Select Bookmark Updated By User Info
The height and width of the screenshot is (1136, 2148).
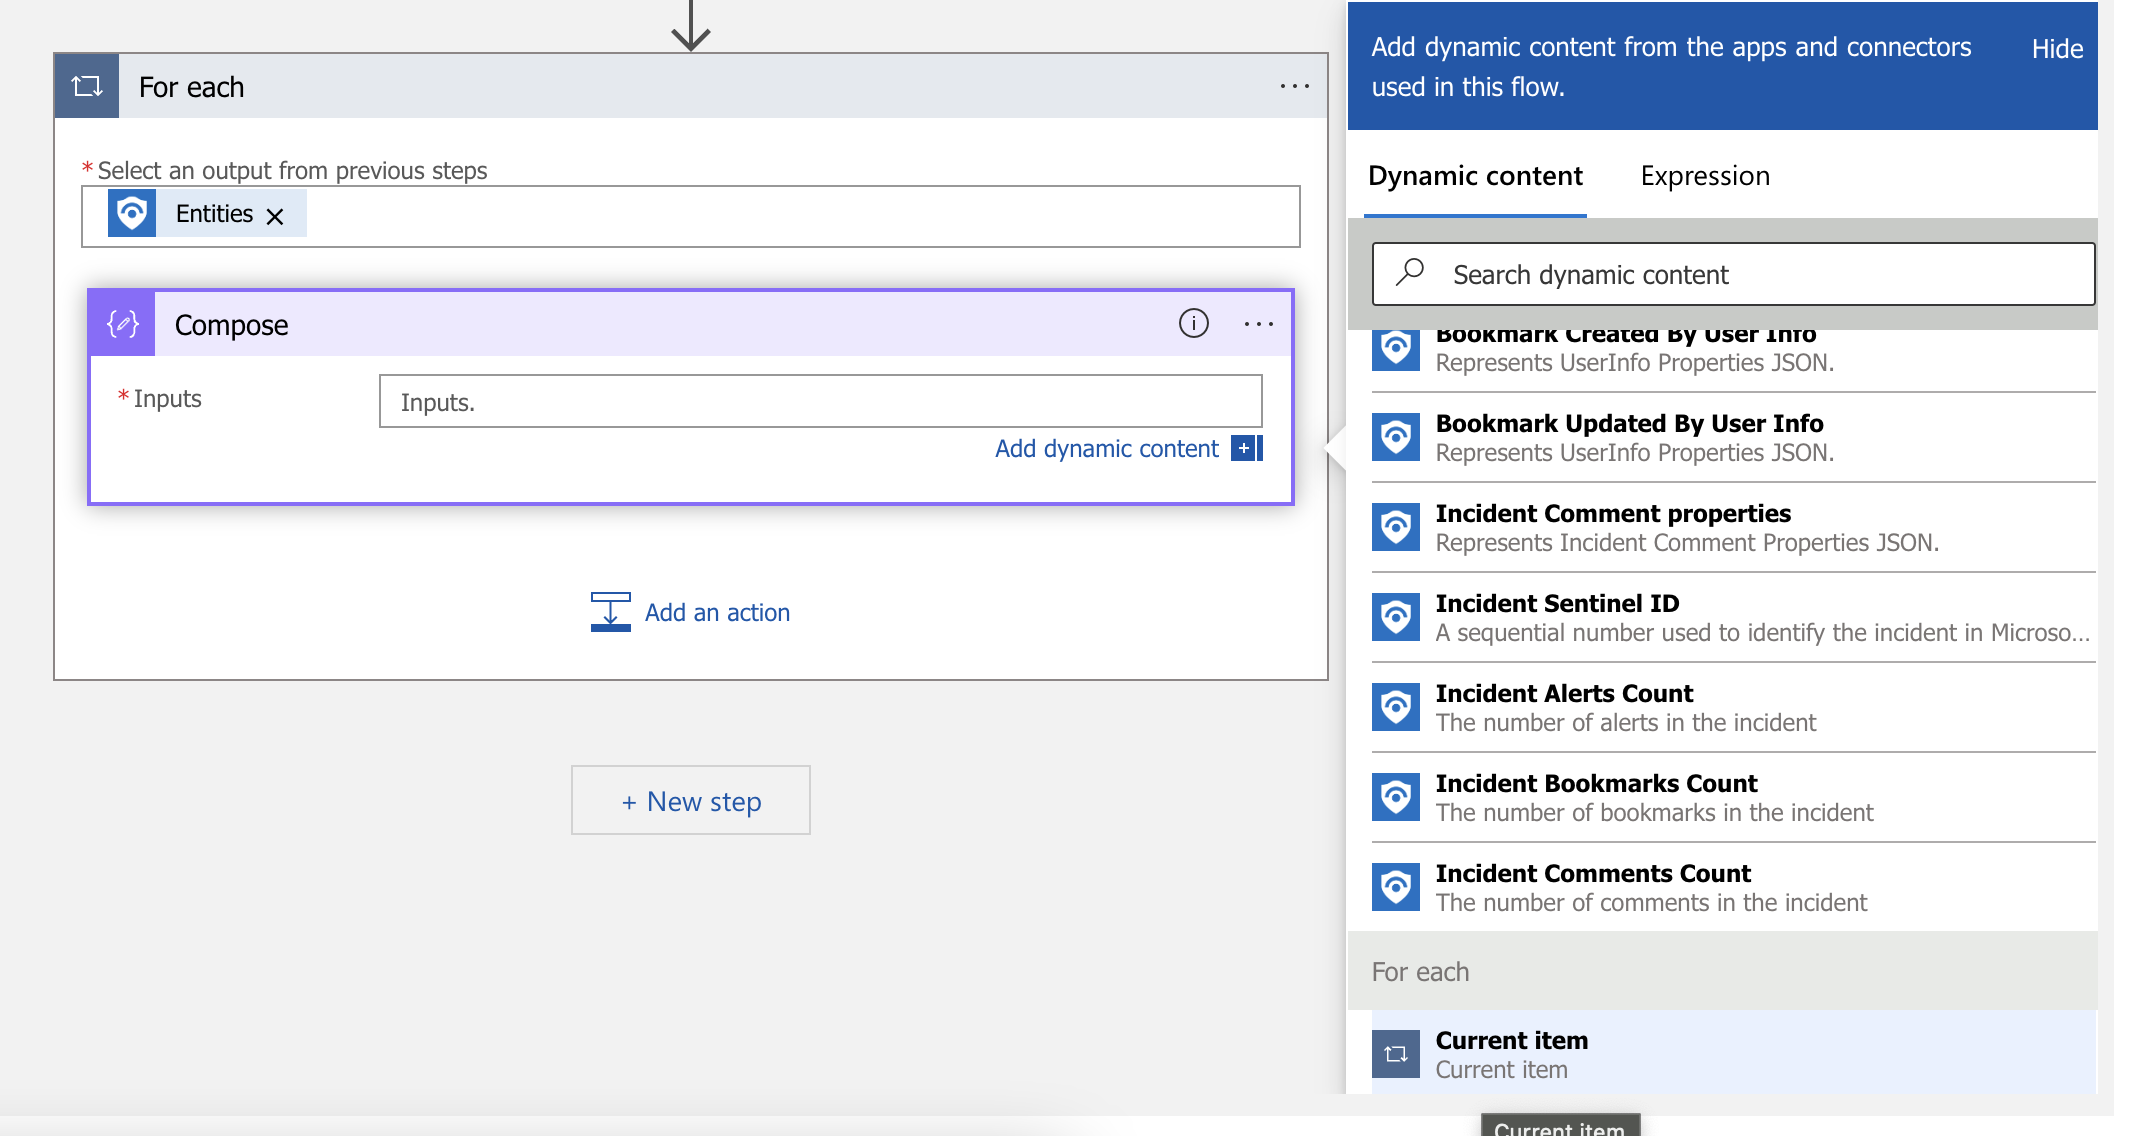[1734, 437]
